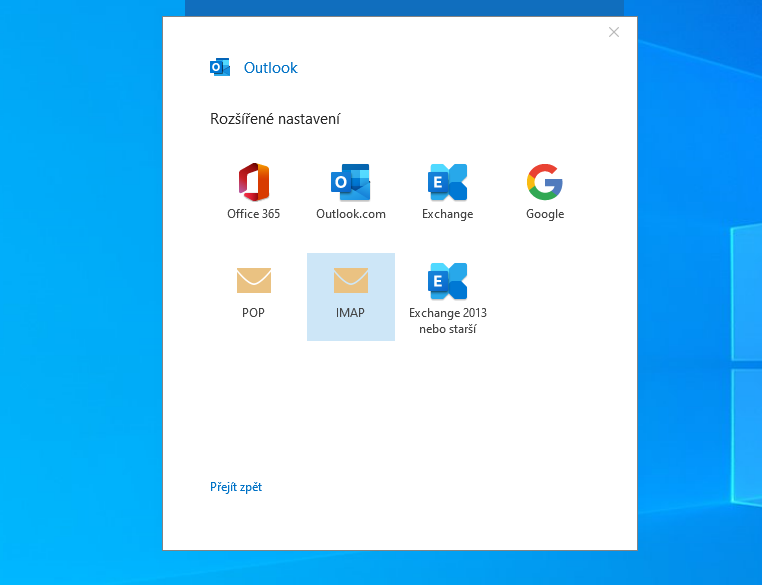This screenshot has height=585, width=762.
Task: Choose the Outlook.com account option
Action: (350, 192)
